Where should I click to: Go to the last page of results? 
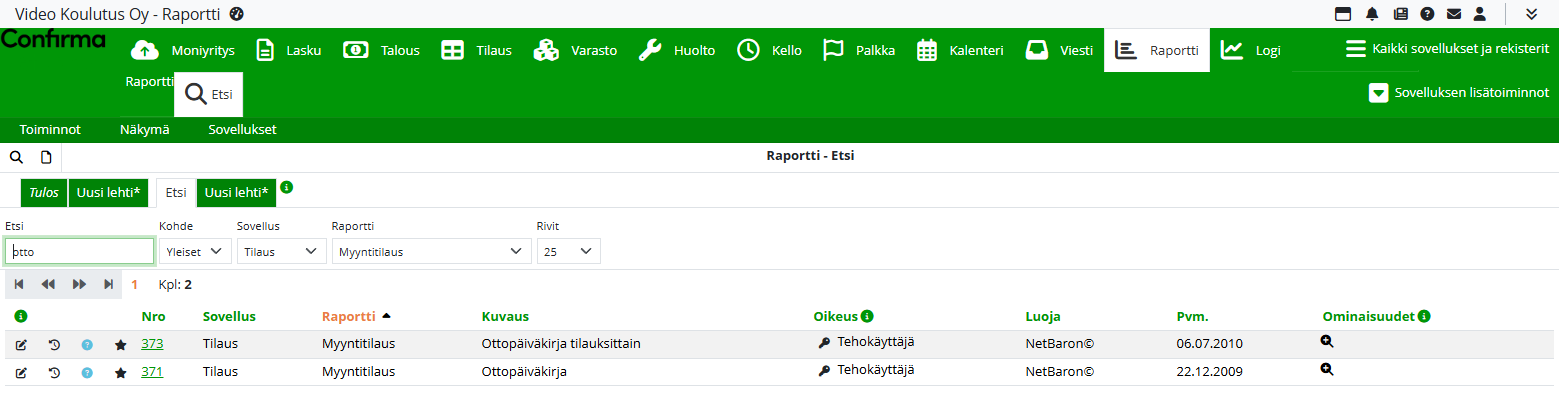tap(108, 285)
